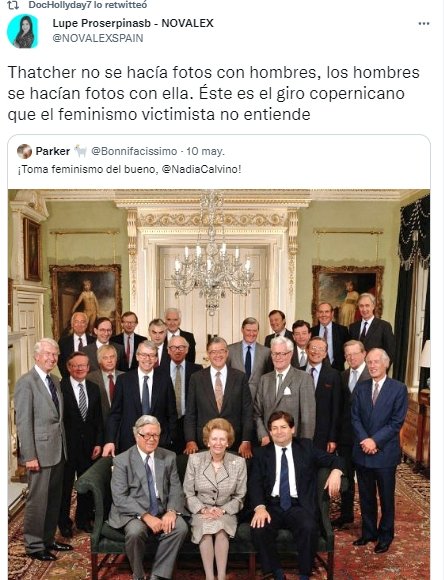Click the main tweet text about Thatcher
The image size is (444, 580).
(x=213, y=93)
